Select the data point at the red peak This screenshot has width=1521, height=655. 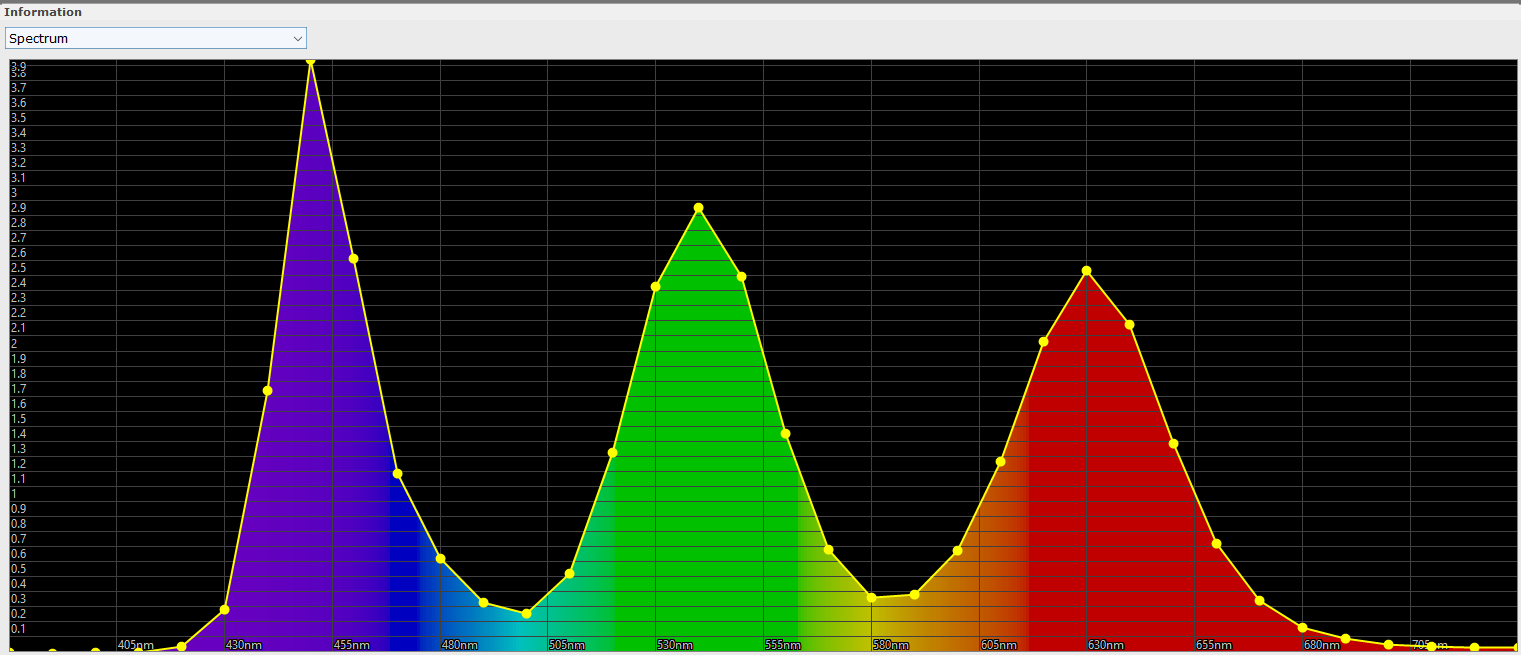(x=1087, y=271)
